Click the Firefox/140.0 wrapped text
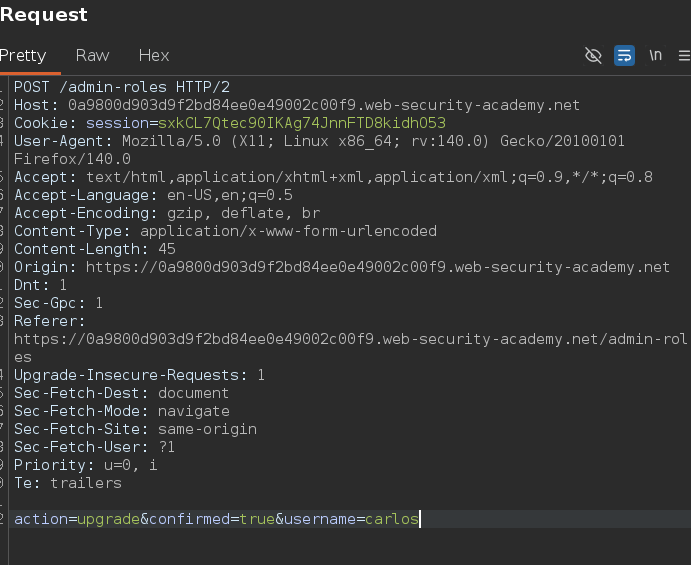691x565 pixels. click(72, 159)
